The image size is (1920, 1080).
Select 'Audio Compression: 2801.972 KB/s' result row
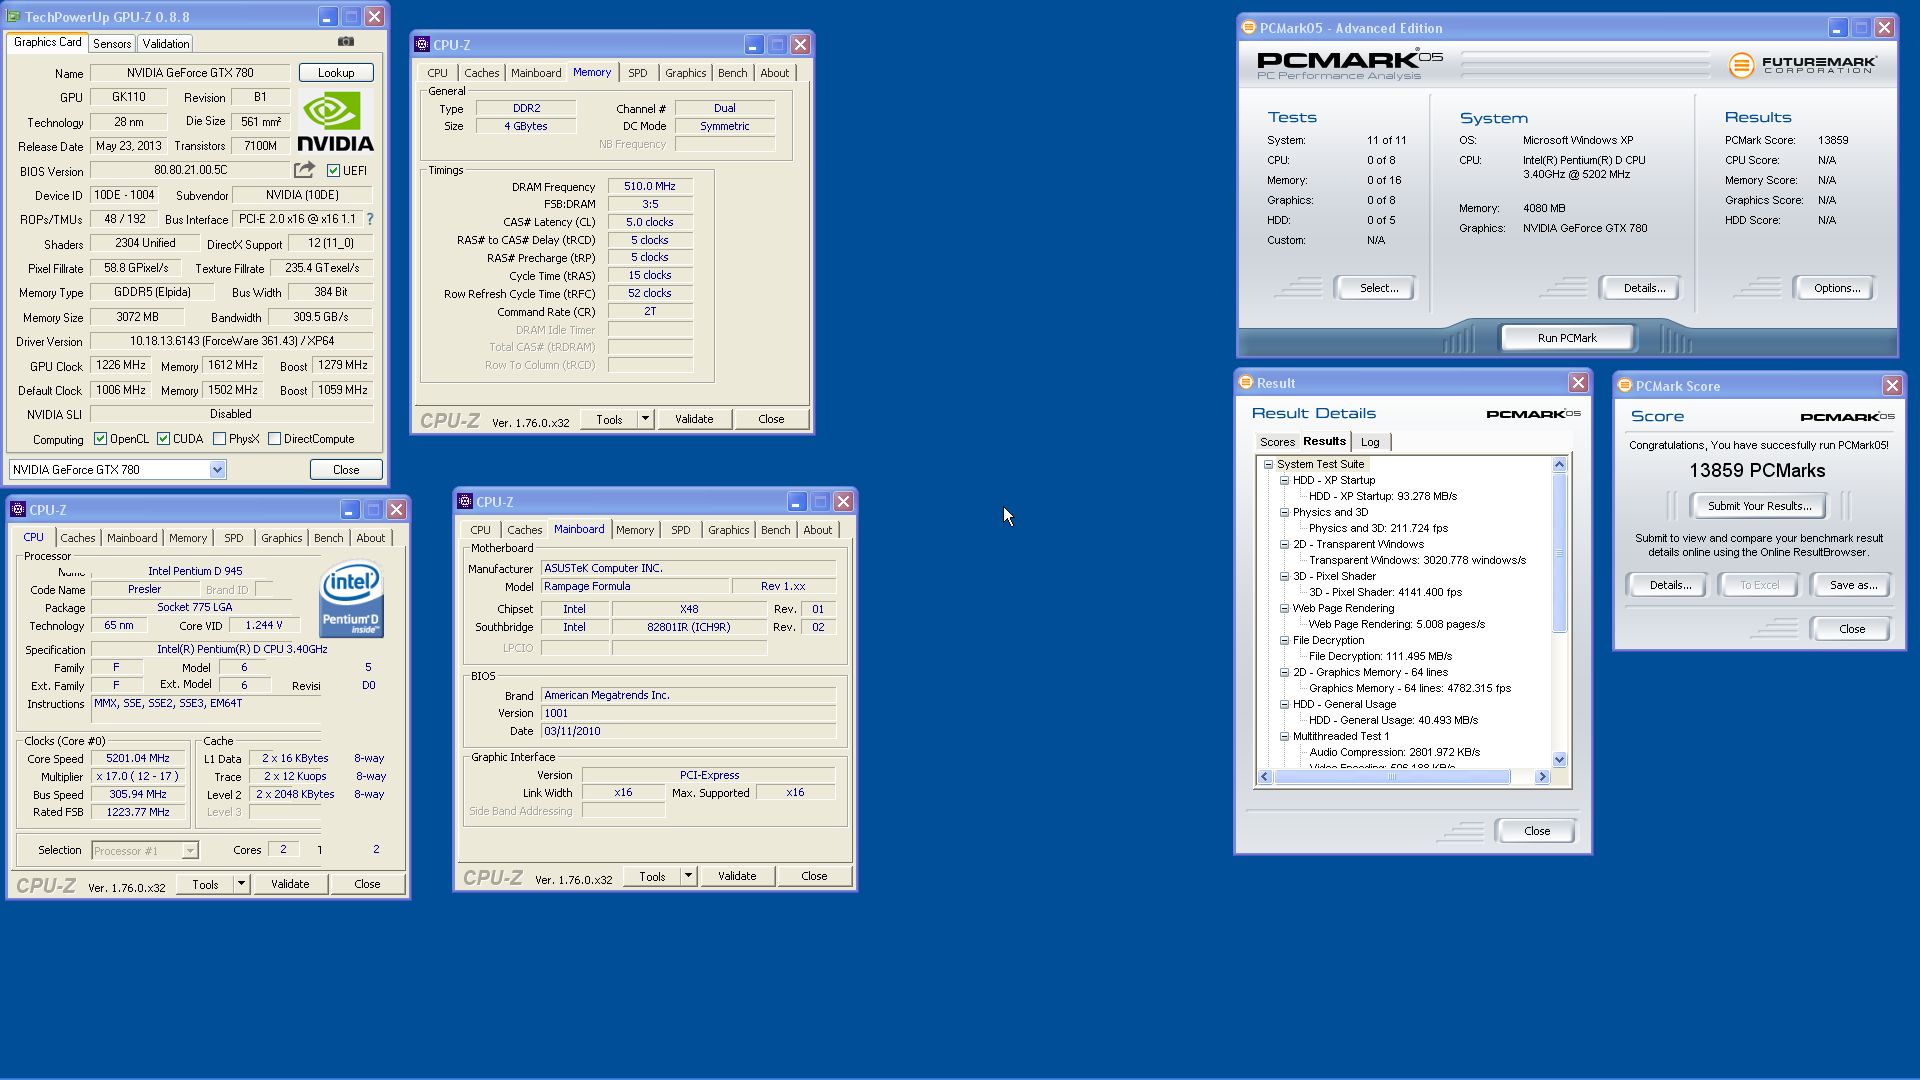click(1394, 752)
